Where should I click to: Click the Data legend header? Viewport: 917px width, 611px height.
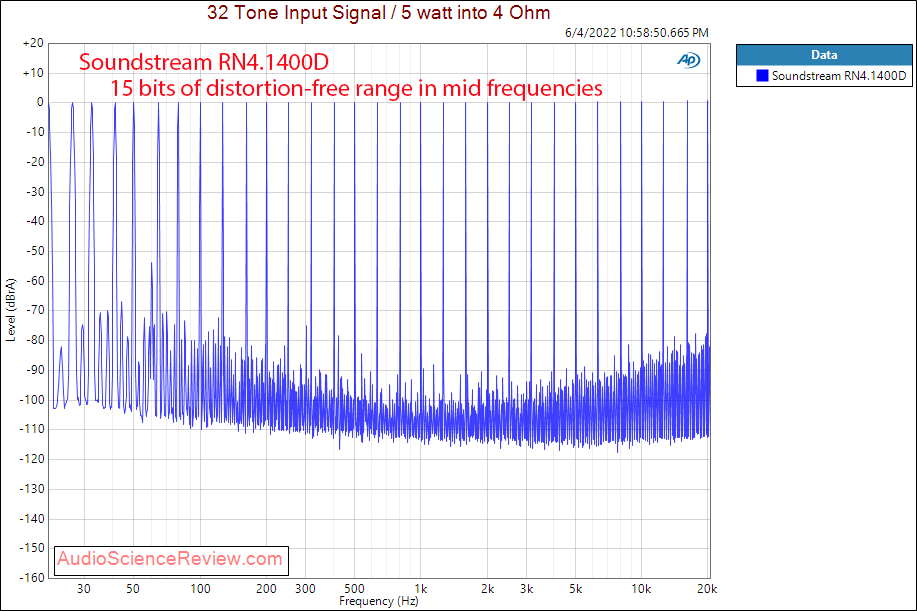coord(824,55)
